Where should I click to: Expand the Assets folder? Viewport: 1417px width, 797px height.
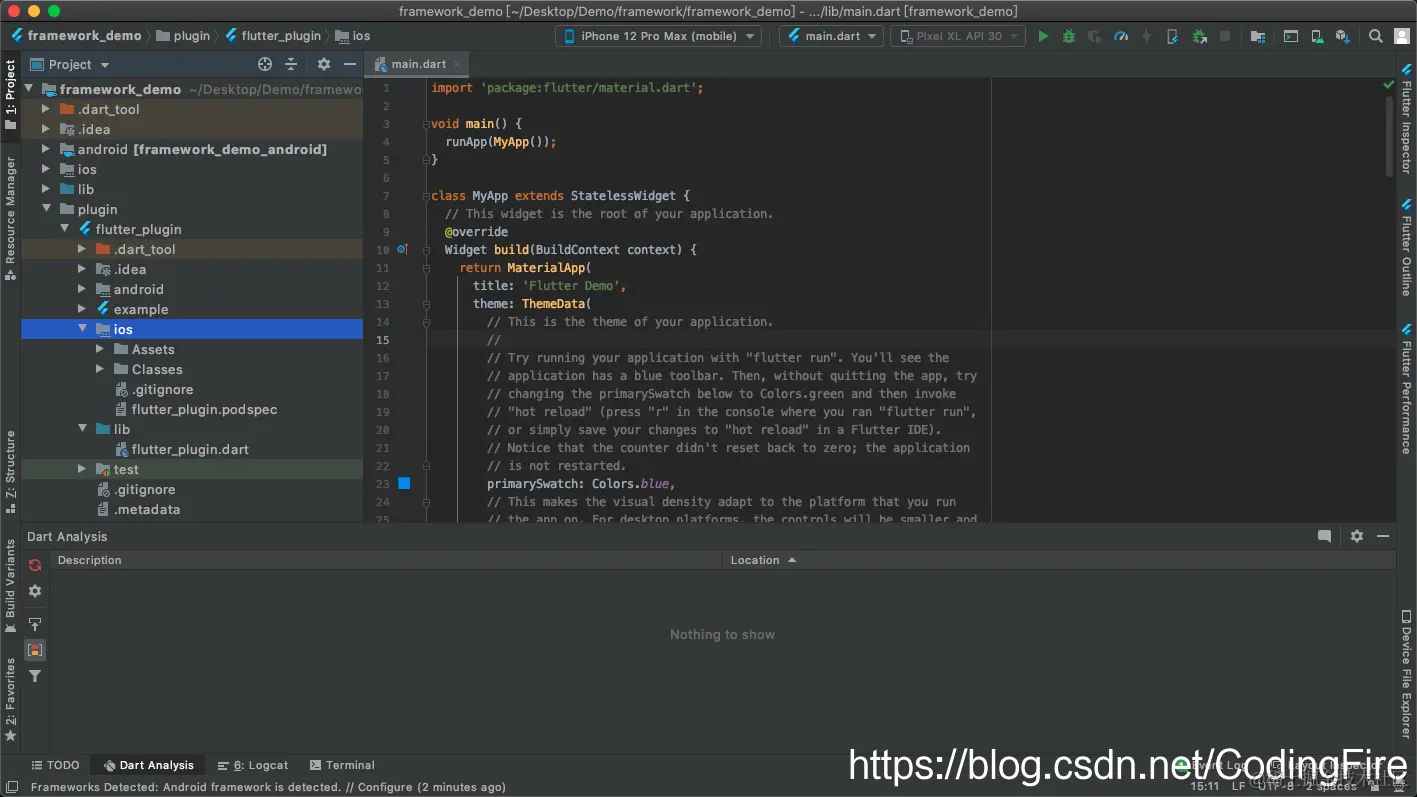[100, 349]
